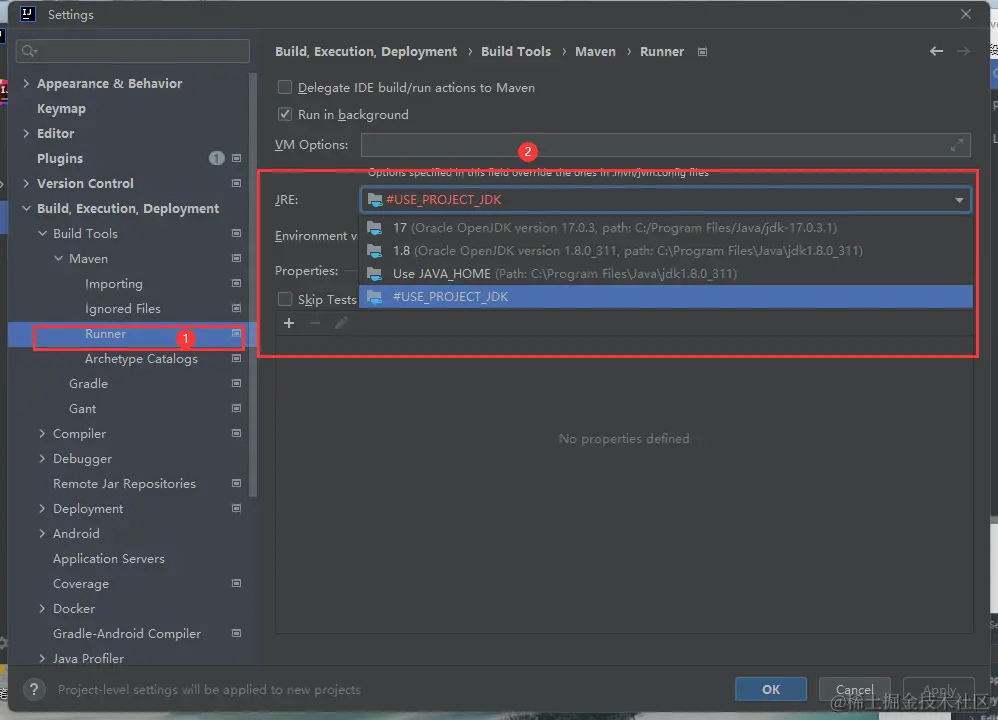Viewport: 998px width, 720px height.
Task: Click the IntelliJ logo in title bar
Action: coord(27,14)
